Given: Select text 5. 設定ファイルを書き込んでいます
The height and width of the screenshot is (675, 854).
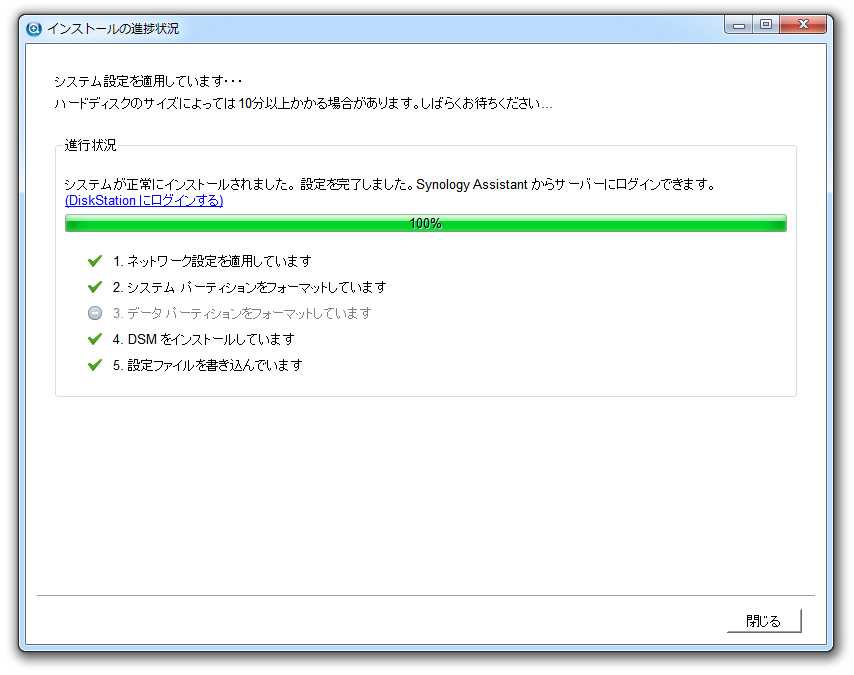Looking at the screenshot, I should (x=207, y=365).
